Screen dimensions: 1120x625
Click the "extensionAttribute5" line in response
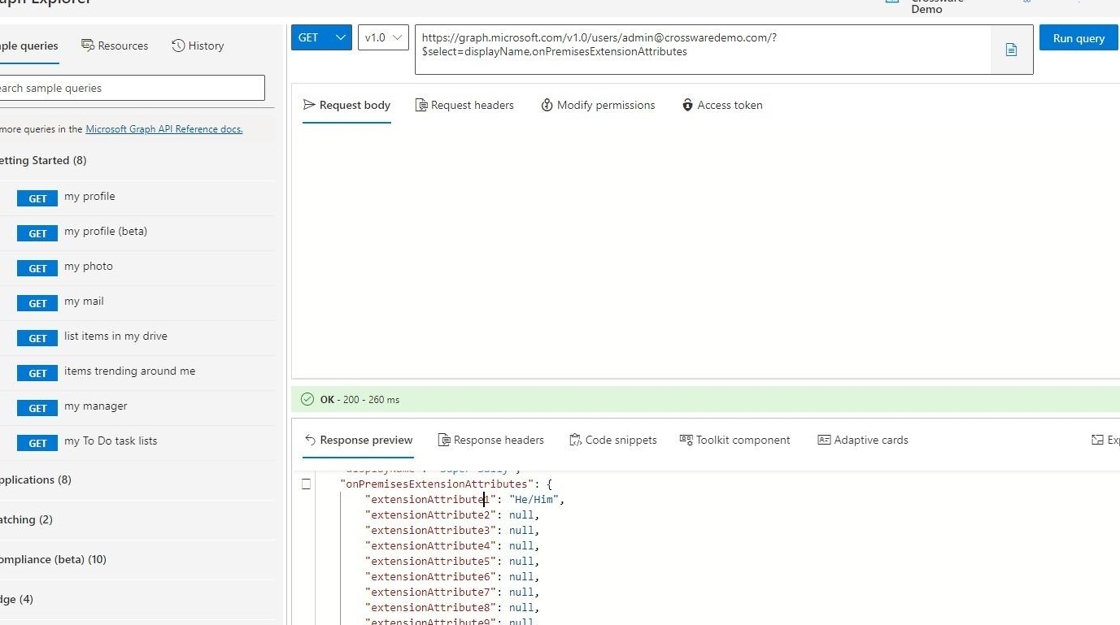[x=451, y=561]
